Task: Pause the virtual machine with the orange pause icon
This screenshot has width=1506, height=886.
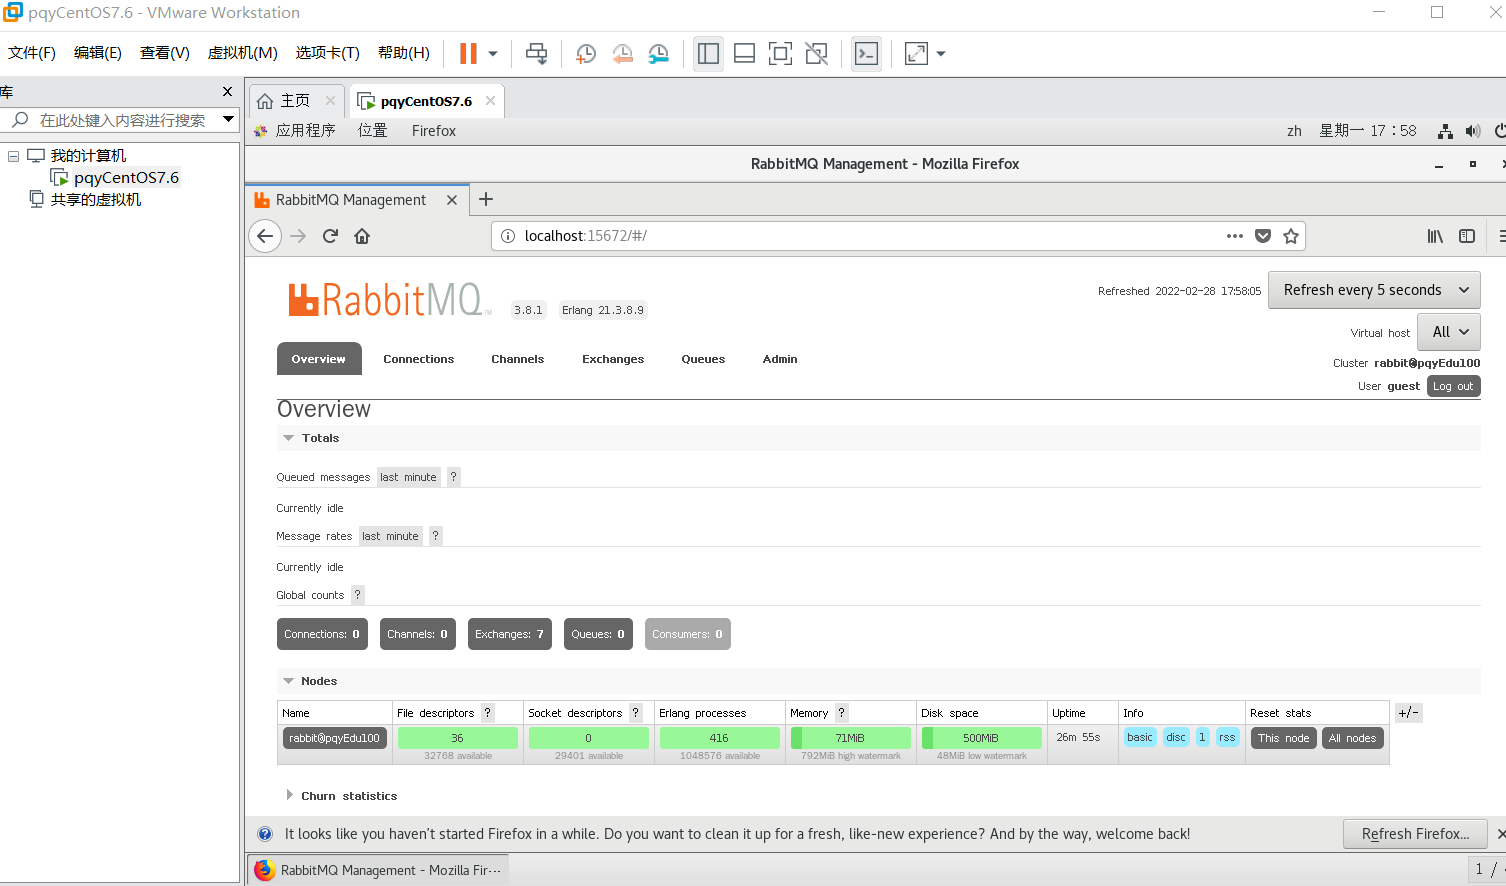Action: [x=468, y=53]
